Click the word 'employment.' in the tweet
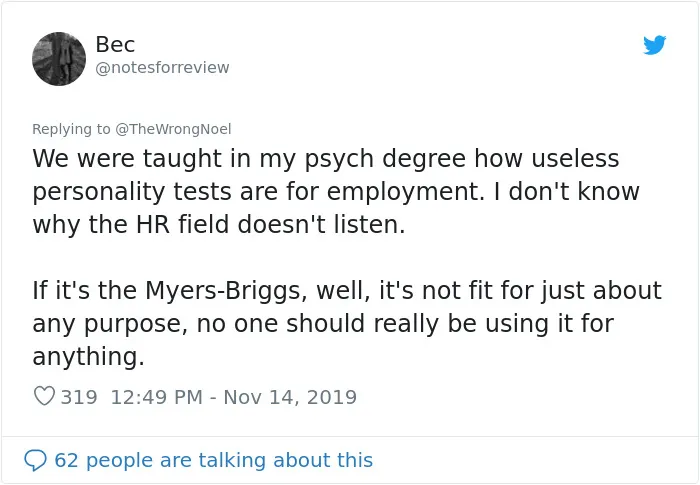The height and width of the screenshot is (485, 700). pos(406,192)
